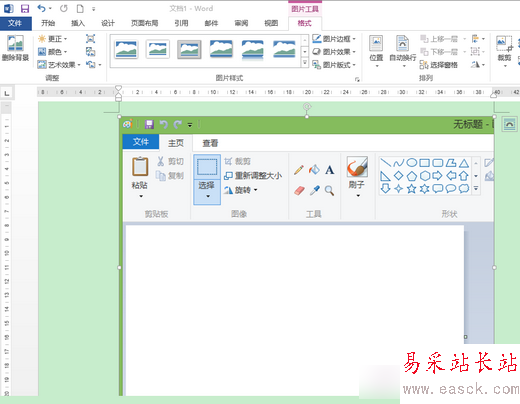Click the color picker eyedropper in the Paint screenshot
Screen dimensions: 520x404
[315, 190]
